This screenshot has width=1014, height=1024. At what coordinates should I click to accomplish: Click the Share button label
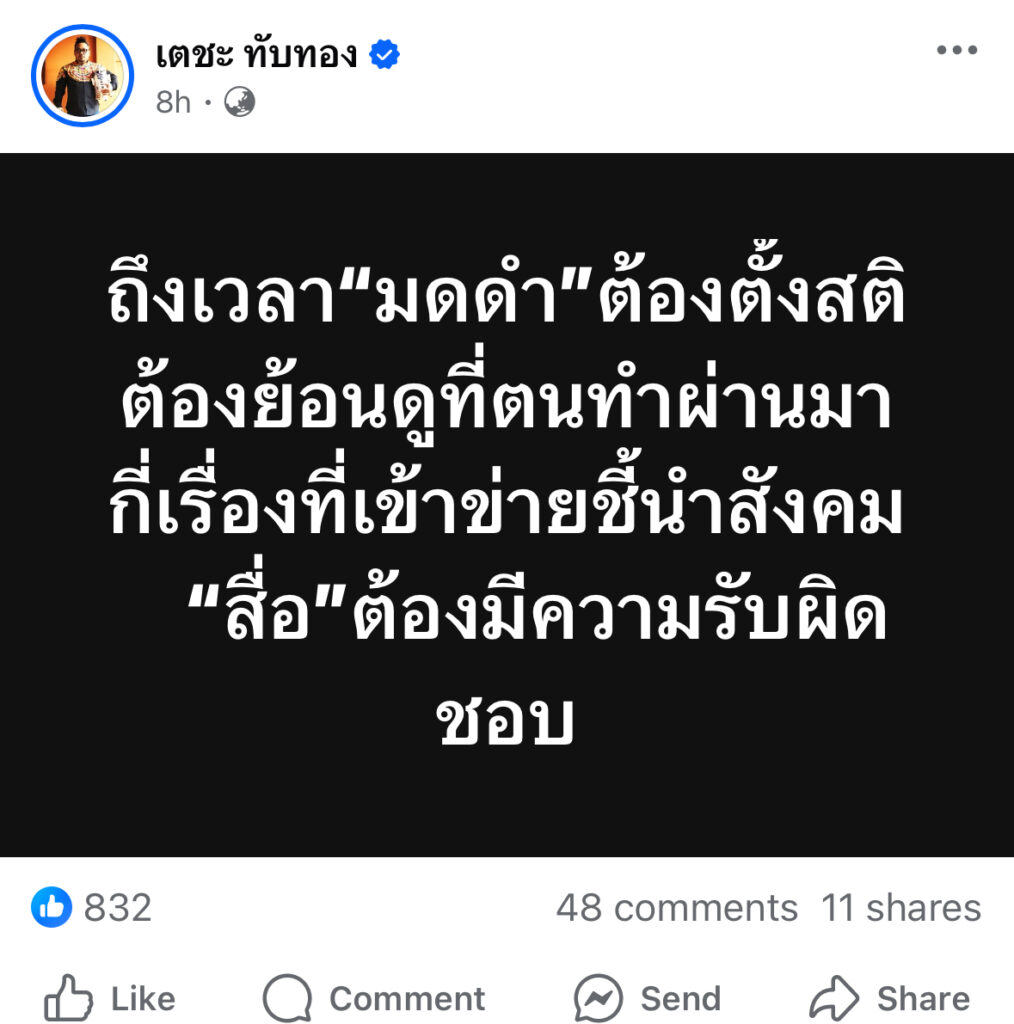[923, 999]
